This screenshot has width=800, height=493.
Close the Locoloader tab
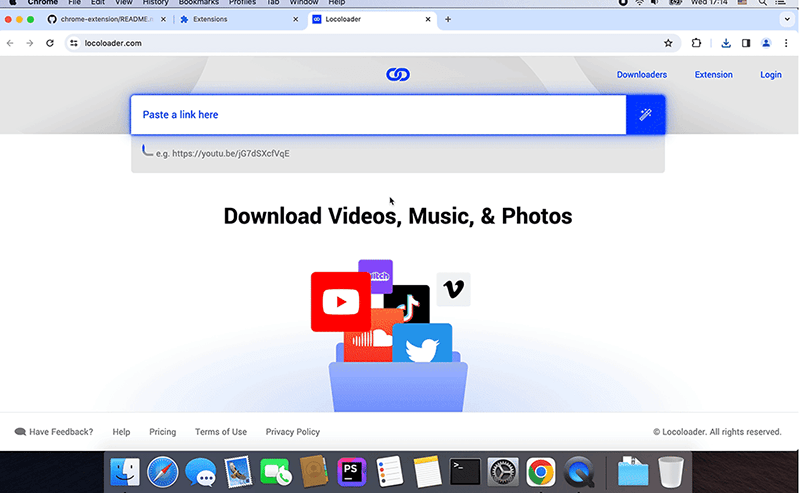point(428,19)
